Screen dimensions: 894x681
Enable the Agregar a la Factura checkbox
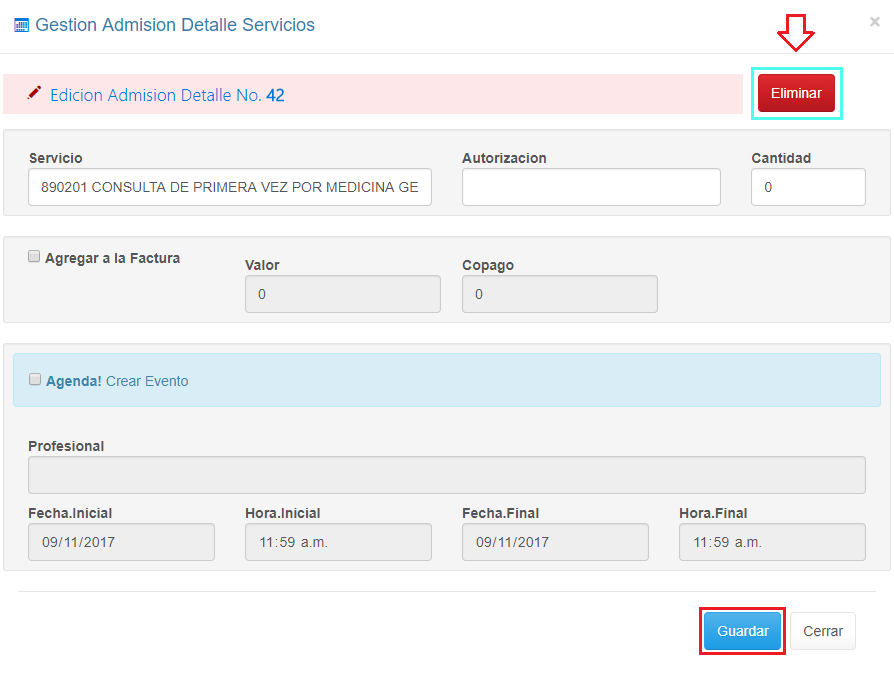[34, 257]
